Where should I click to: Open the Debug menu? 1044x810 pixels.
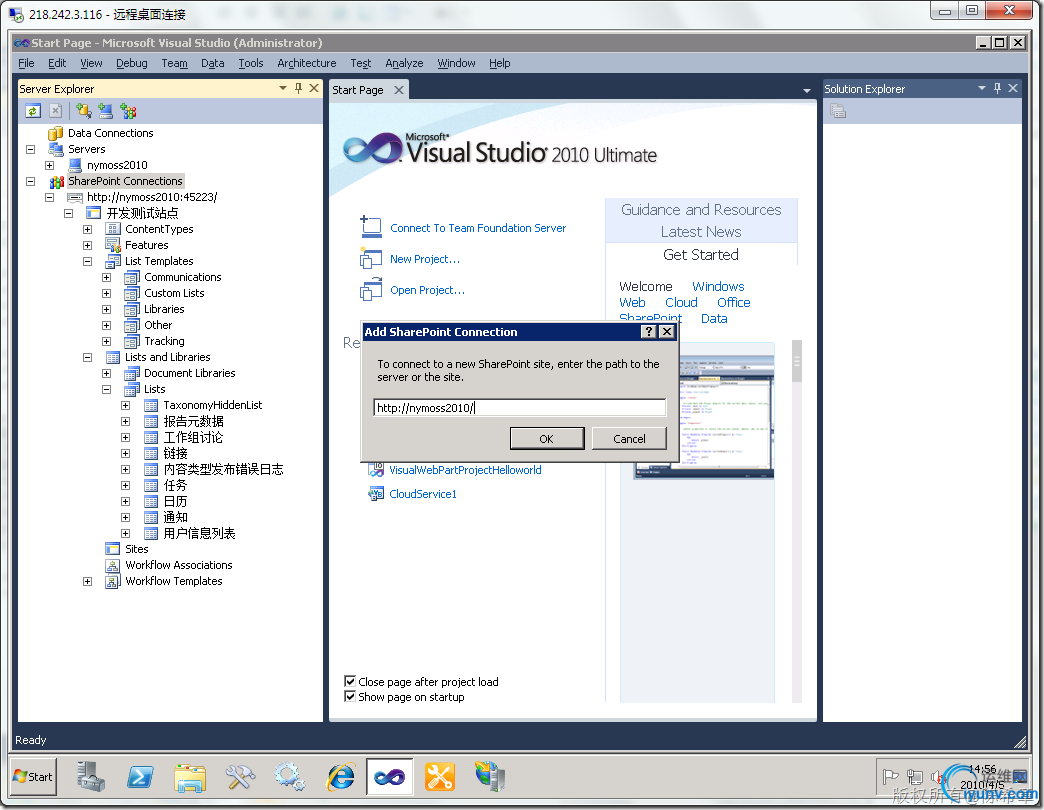(x=132, y=63)
